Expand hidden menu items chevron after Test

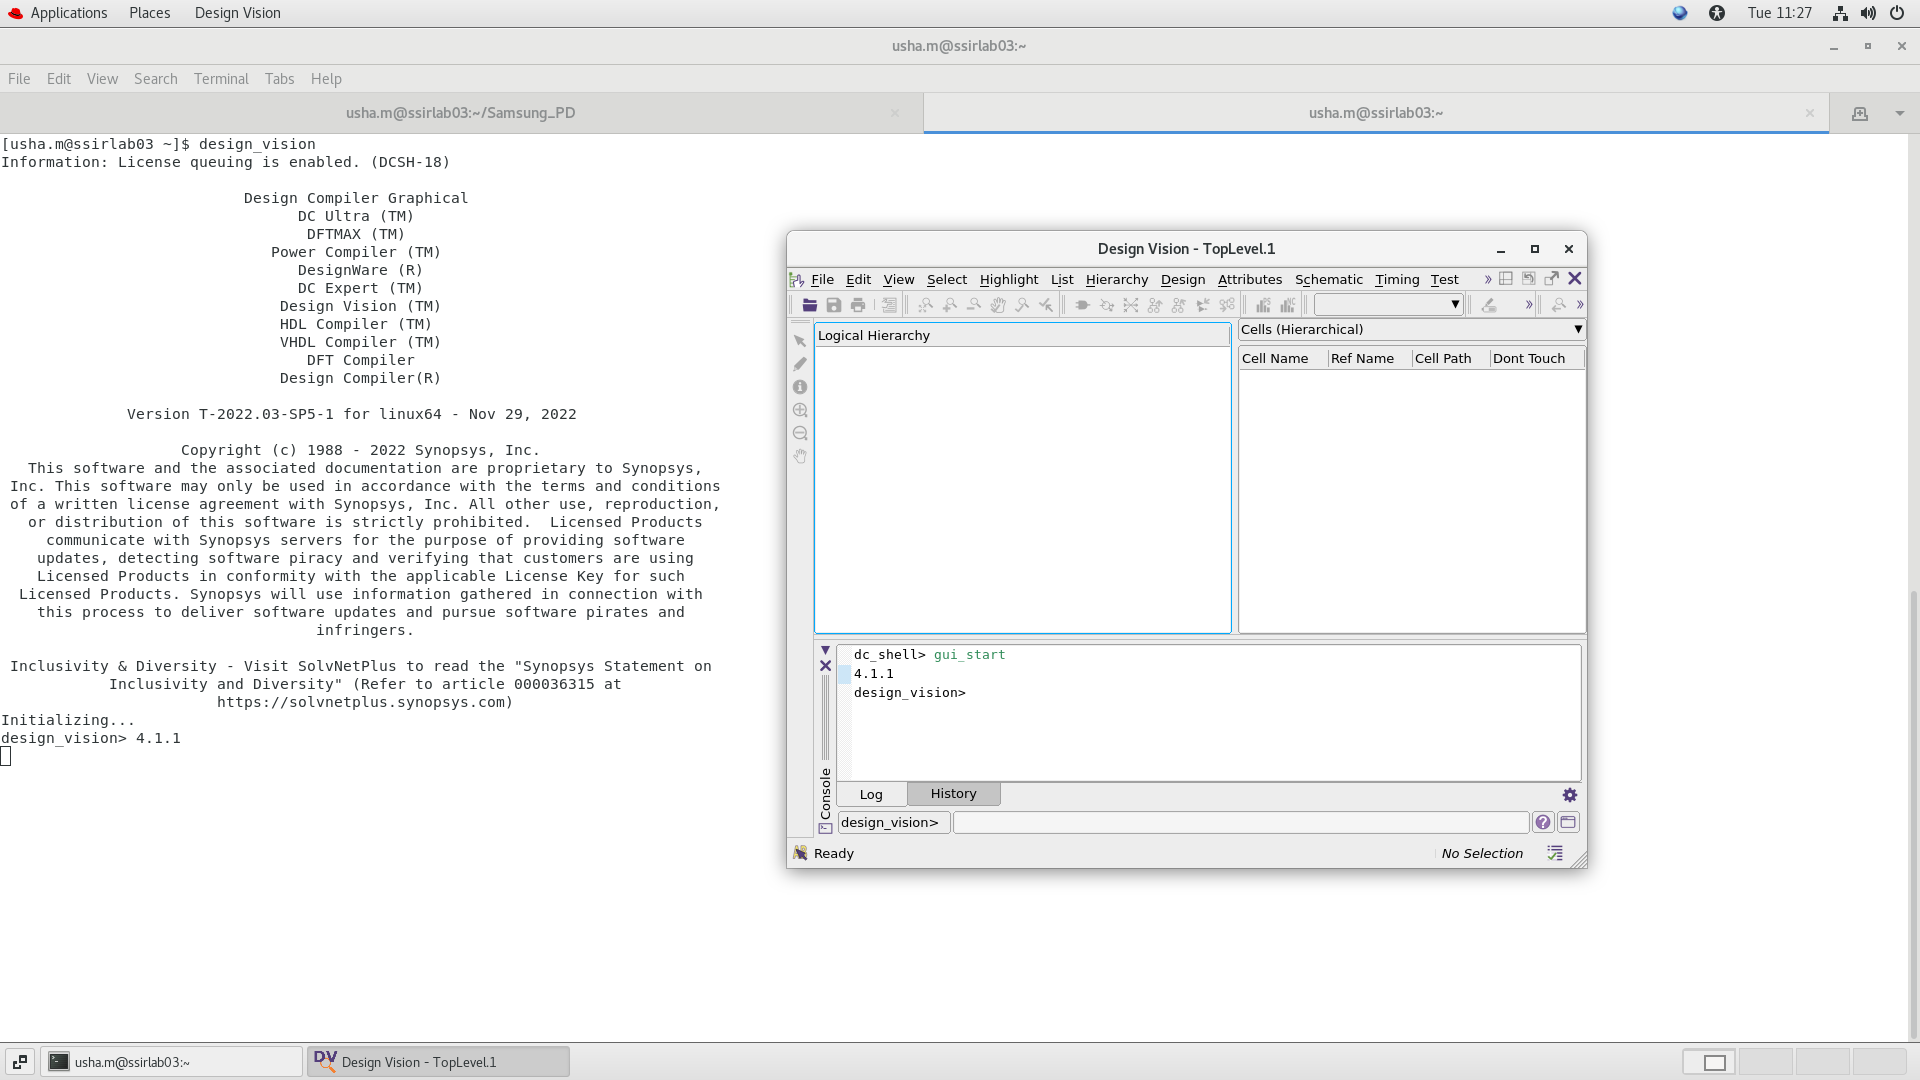coord(1488,279)
